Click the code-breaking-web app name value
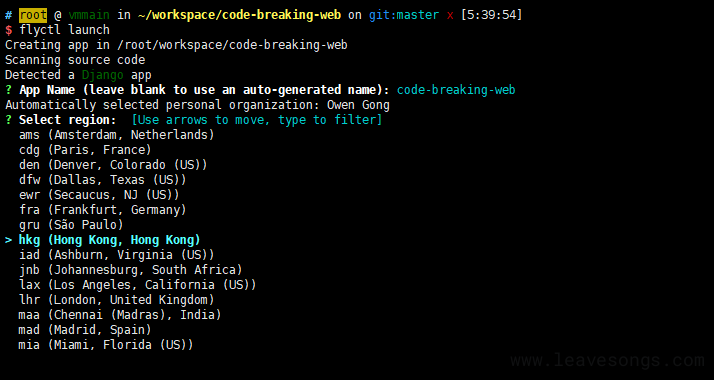Screen dimensions: 714x380 click(456, 90)
